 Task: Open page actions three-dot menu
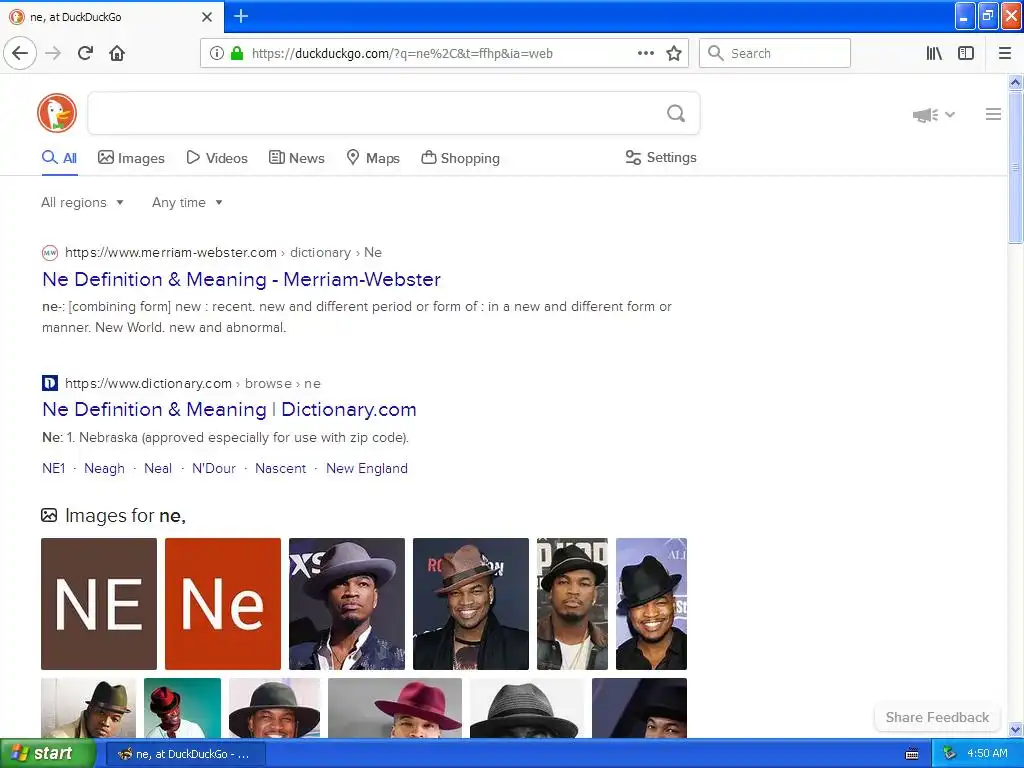coord(646,54)
